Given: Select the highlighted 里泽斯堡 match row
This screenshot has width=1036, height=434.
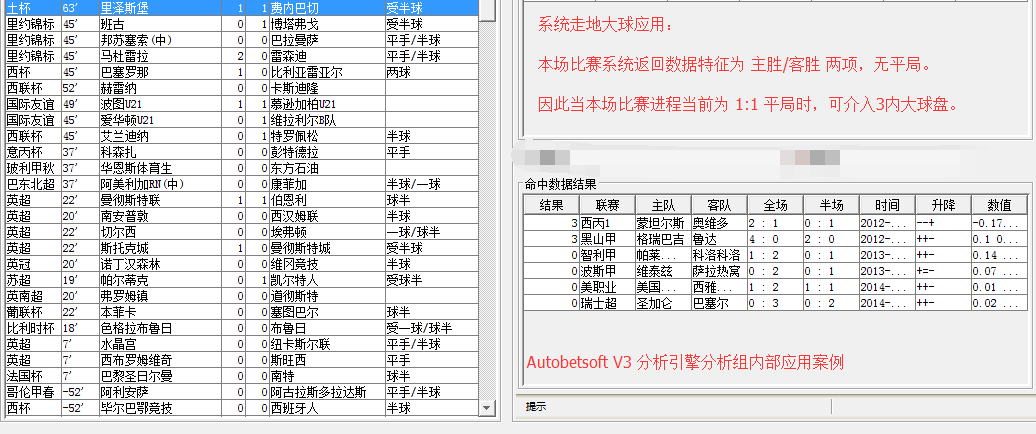Looking at the screenshot, I should tap(240, 7).
